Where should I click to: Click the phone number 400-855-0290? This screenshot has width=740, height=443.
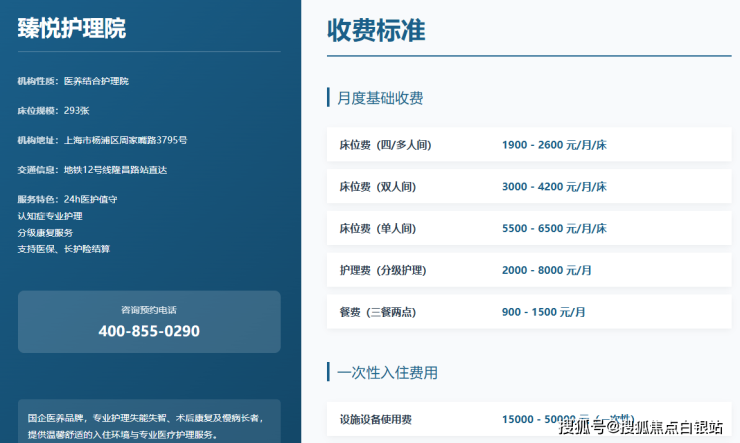[x=149, y=331]
